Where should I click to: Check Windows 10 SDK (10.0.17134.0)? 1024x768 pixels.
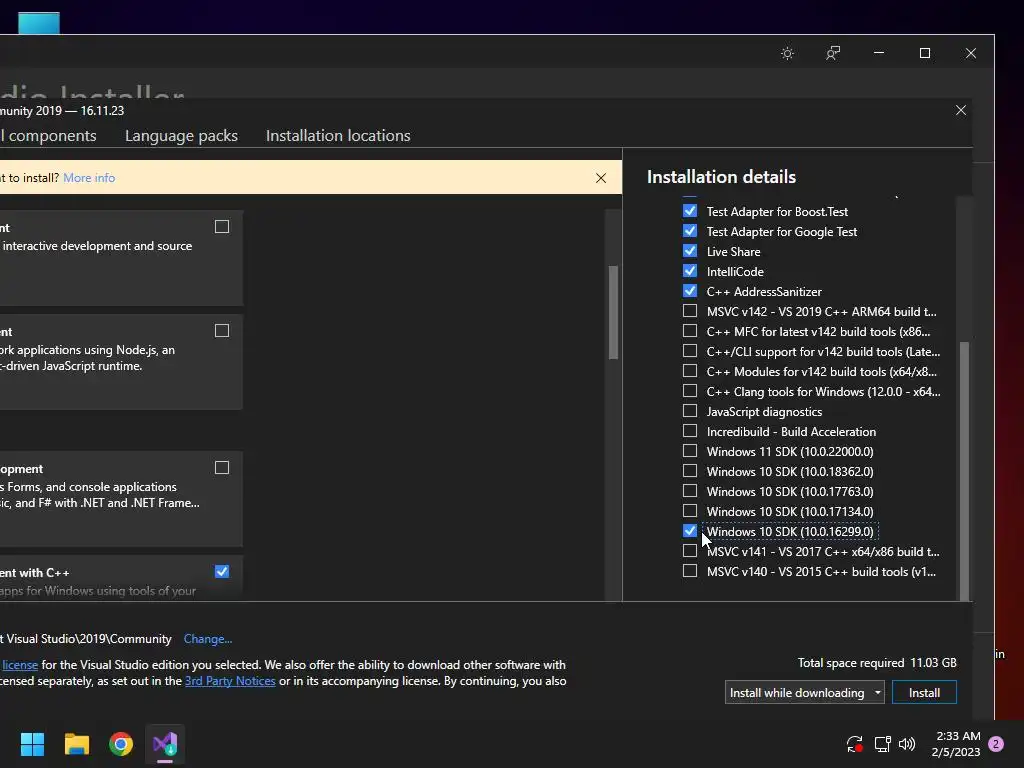[690, 511]
